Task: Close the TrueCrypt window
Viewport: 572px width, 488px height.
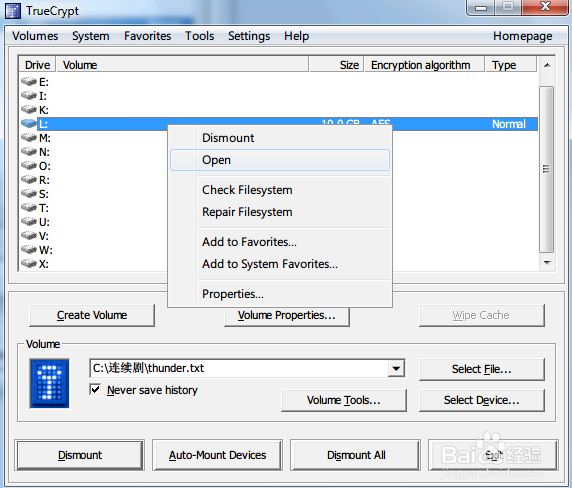Action: pyautogui.click(x=545, y=7)
